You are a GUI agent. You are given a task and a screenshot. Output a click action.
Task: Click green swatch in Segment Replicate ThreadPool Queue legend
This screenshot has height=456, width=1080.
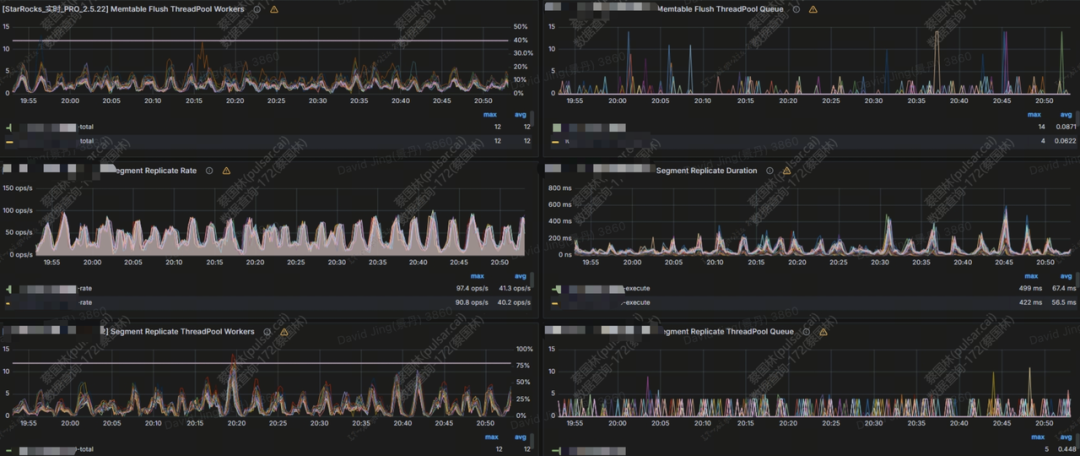tap(555, 450)
